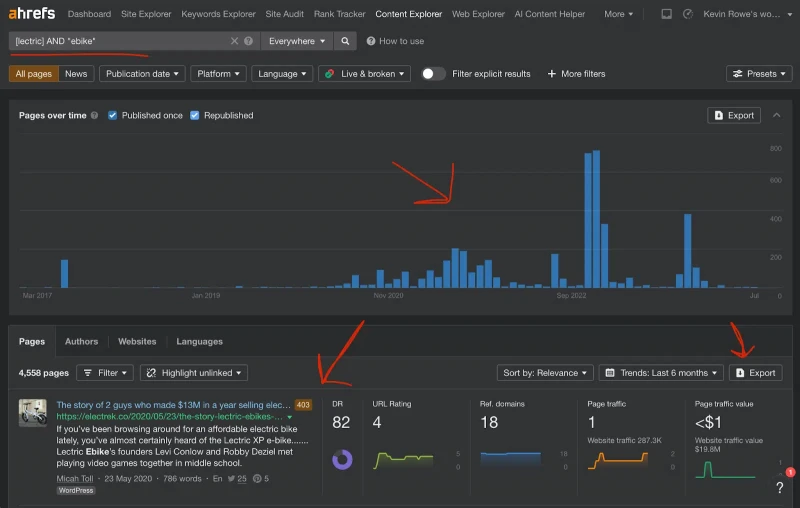
Task: Open The story of 2 guys article title
Action: click(x=173, y=404)
